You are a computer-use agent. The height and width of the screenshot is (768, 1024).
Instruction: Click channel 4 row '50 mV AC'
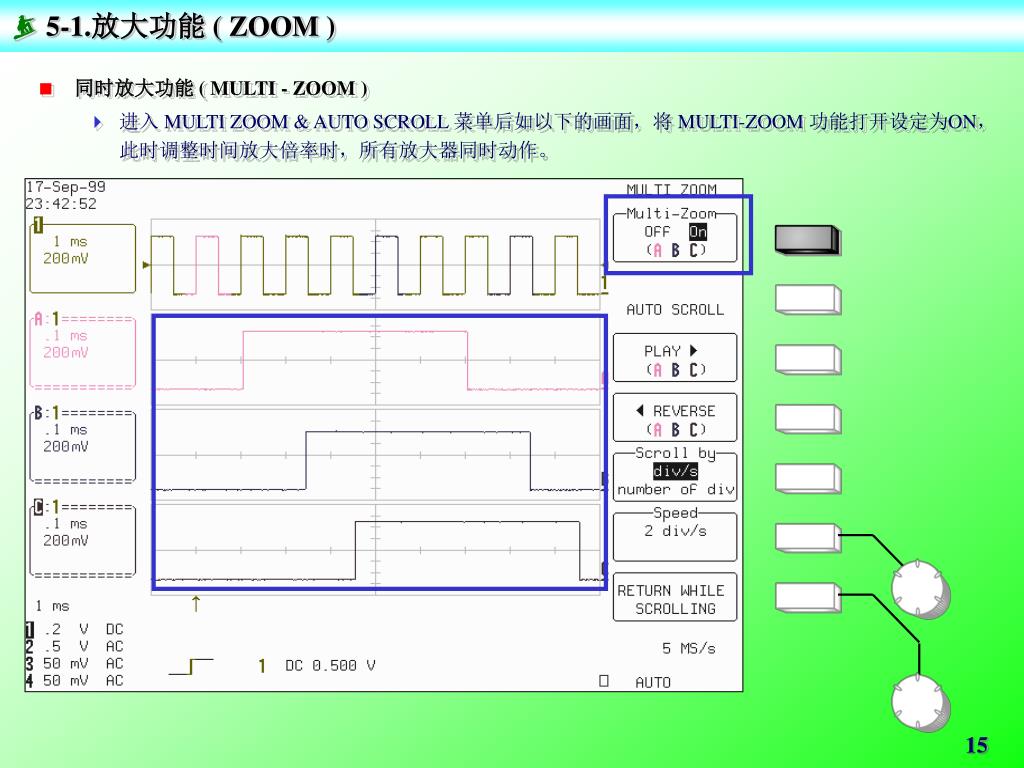coord(74,680)
